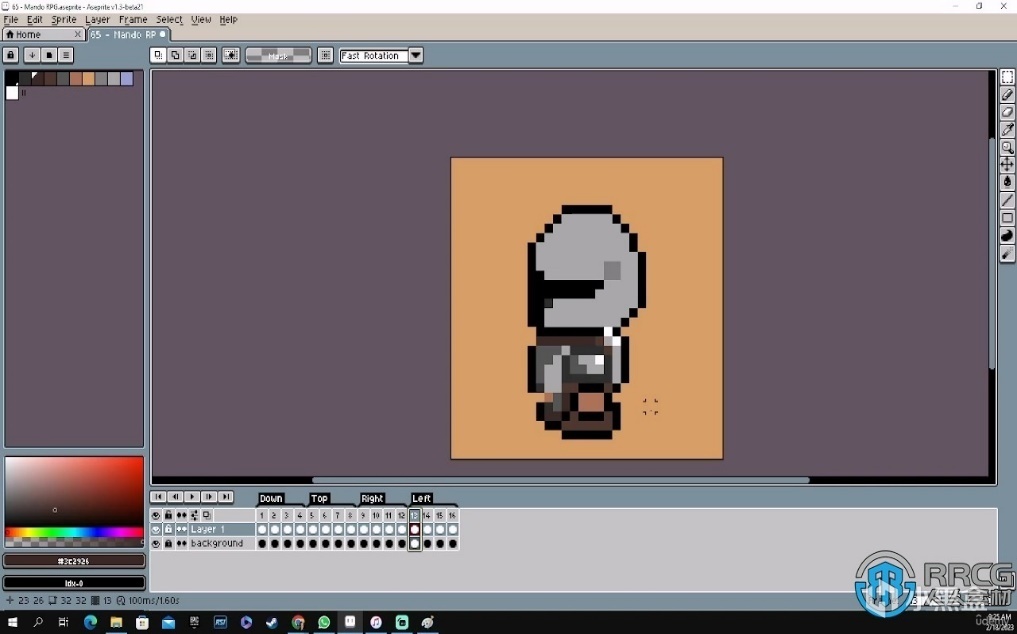Select the Line tool
The width and height of the screenshot is (1017, 634).
point(1007,200)
